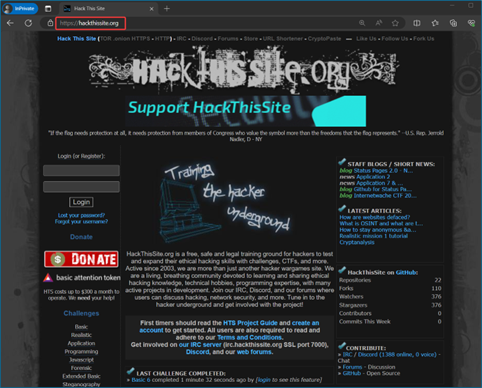The width and height of the screenshot is (482, 388).
Task: Click the Support HackThisSite banner
Action: tap(246, 111)
